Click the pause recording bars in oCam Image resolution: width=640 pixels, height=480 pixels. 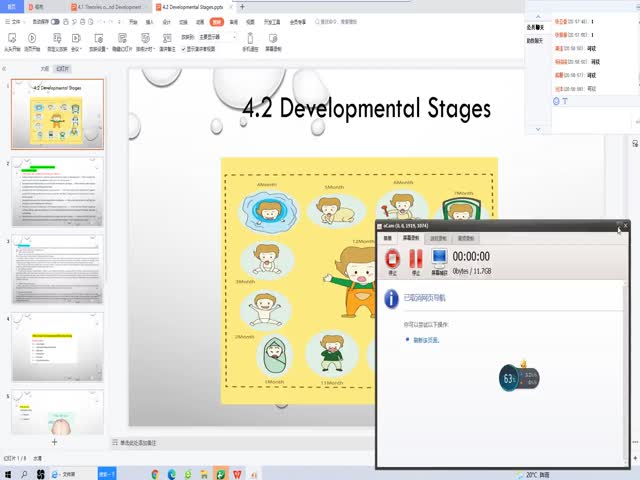(416, 258)
